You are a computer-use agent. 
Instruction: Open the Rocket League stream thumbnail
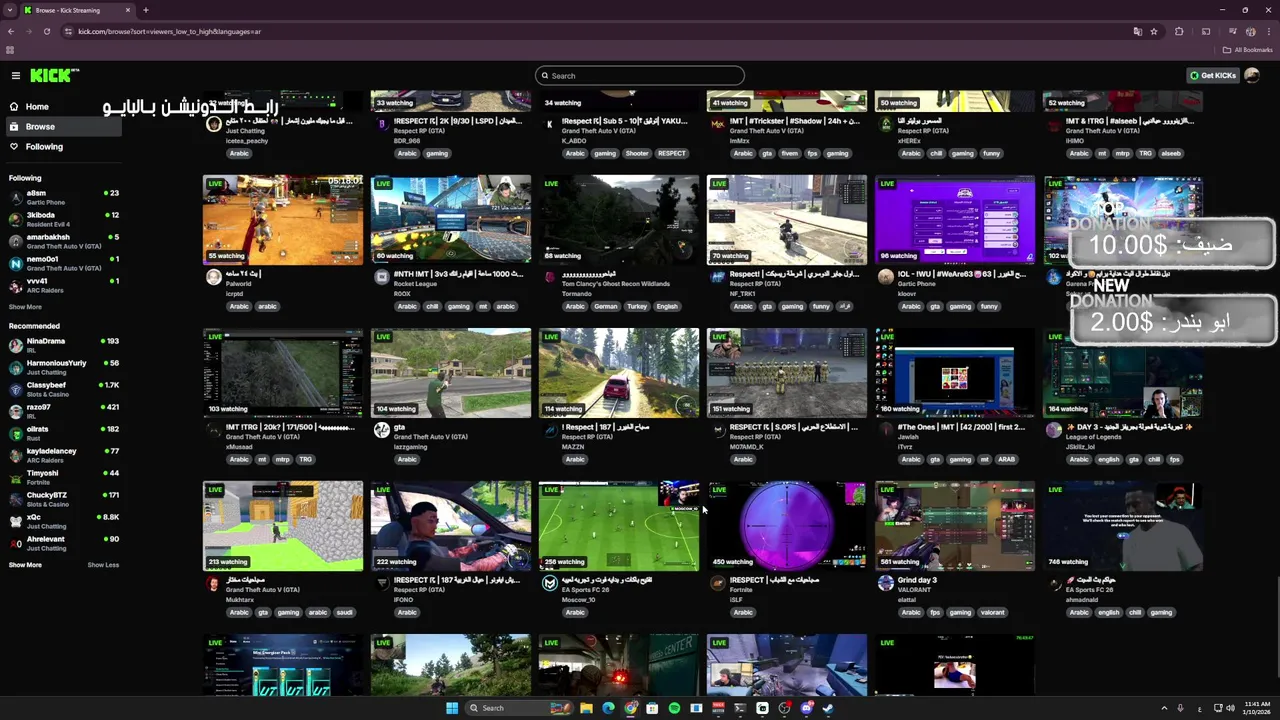(451, 220)
